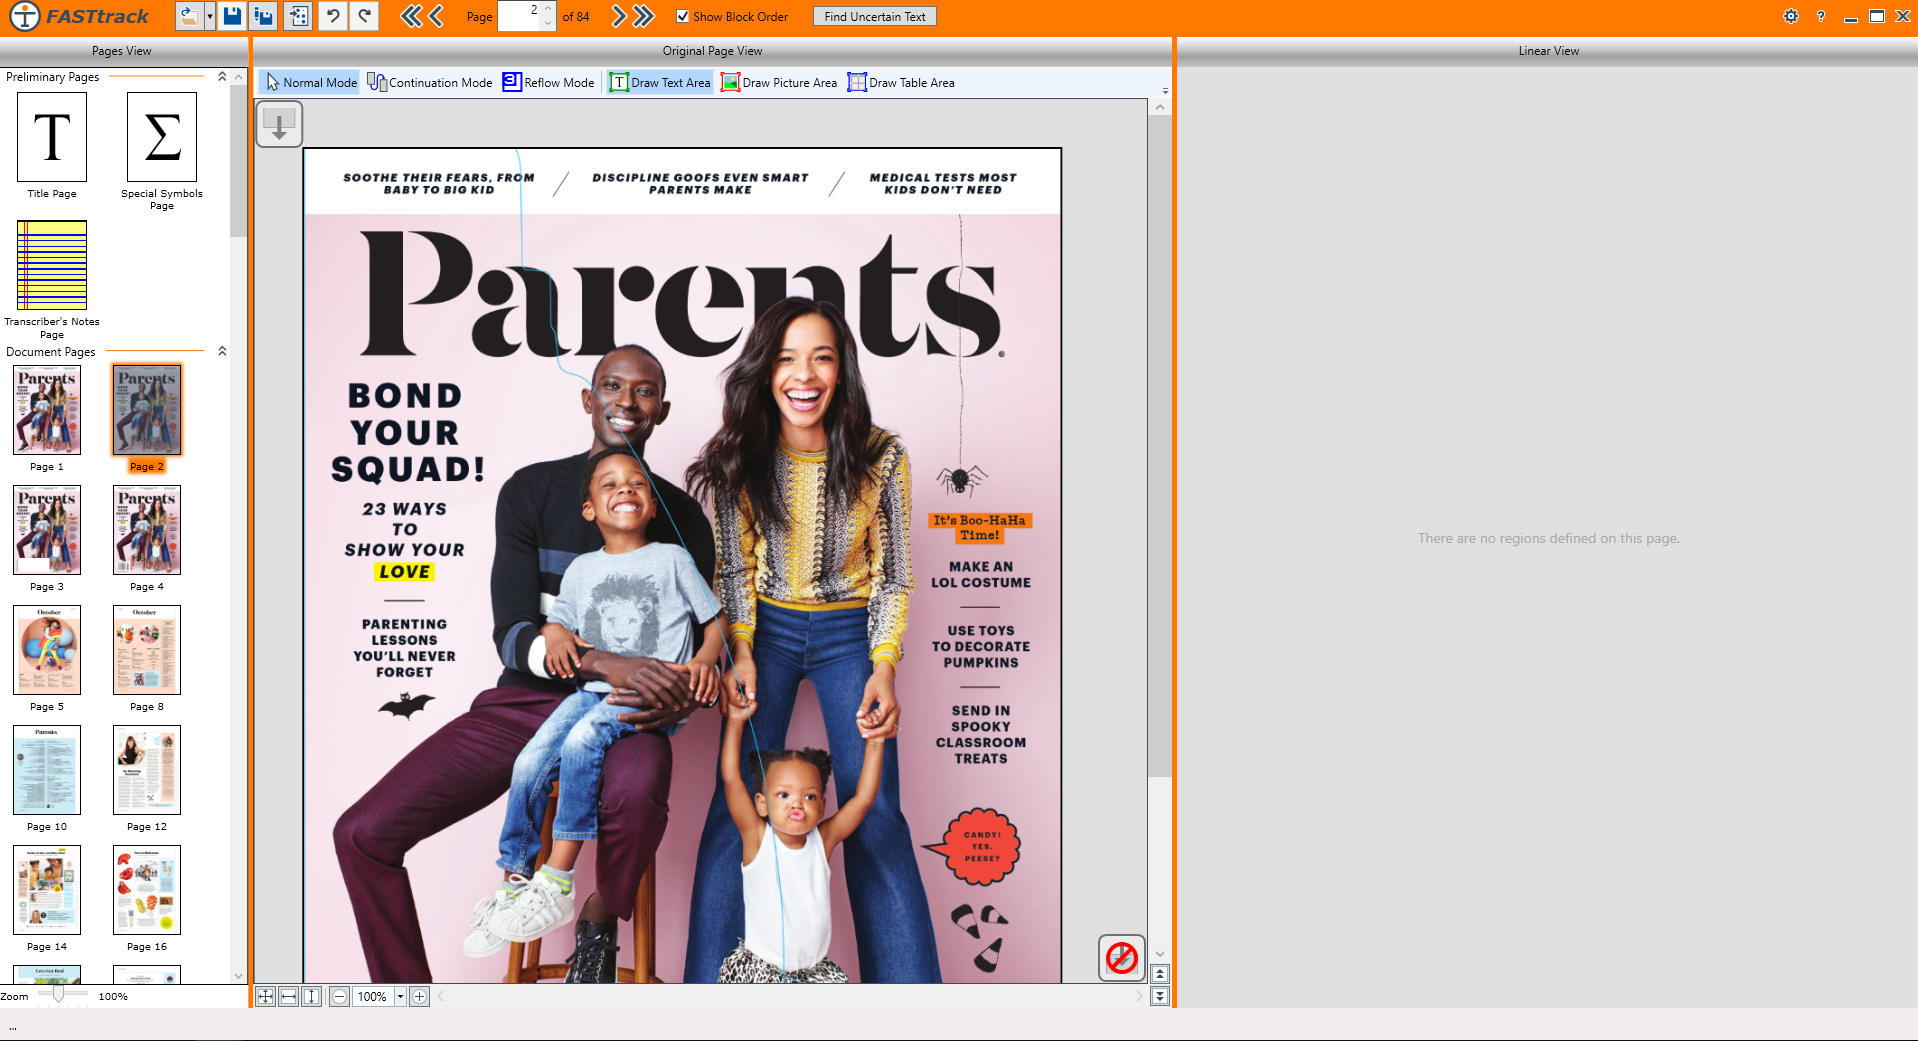Switch to Reflow Mode
This screenshot has width=1918, height=1041.
[549, 82]
